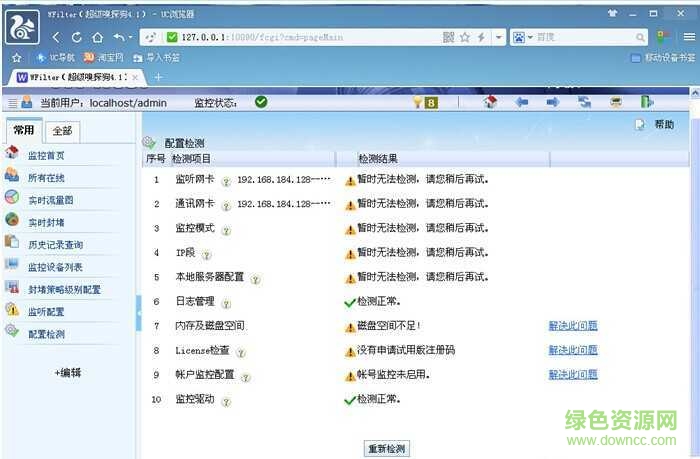This screenshot has width=700, height=459.
Task: Open 实时流量图 in sidebar
Action: 50,200
